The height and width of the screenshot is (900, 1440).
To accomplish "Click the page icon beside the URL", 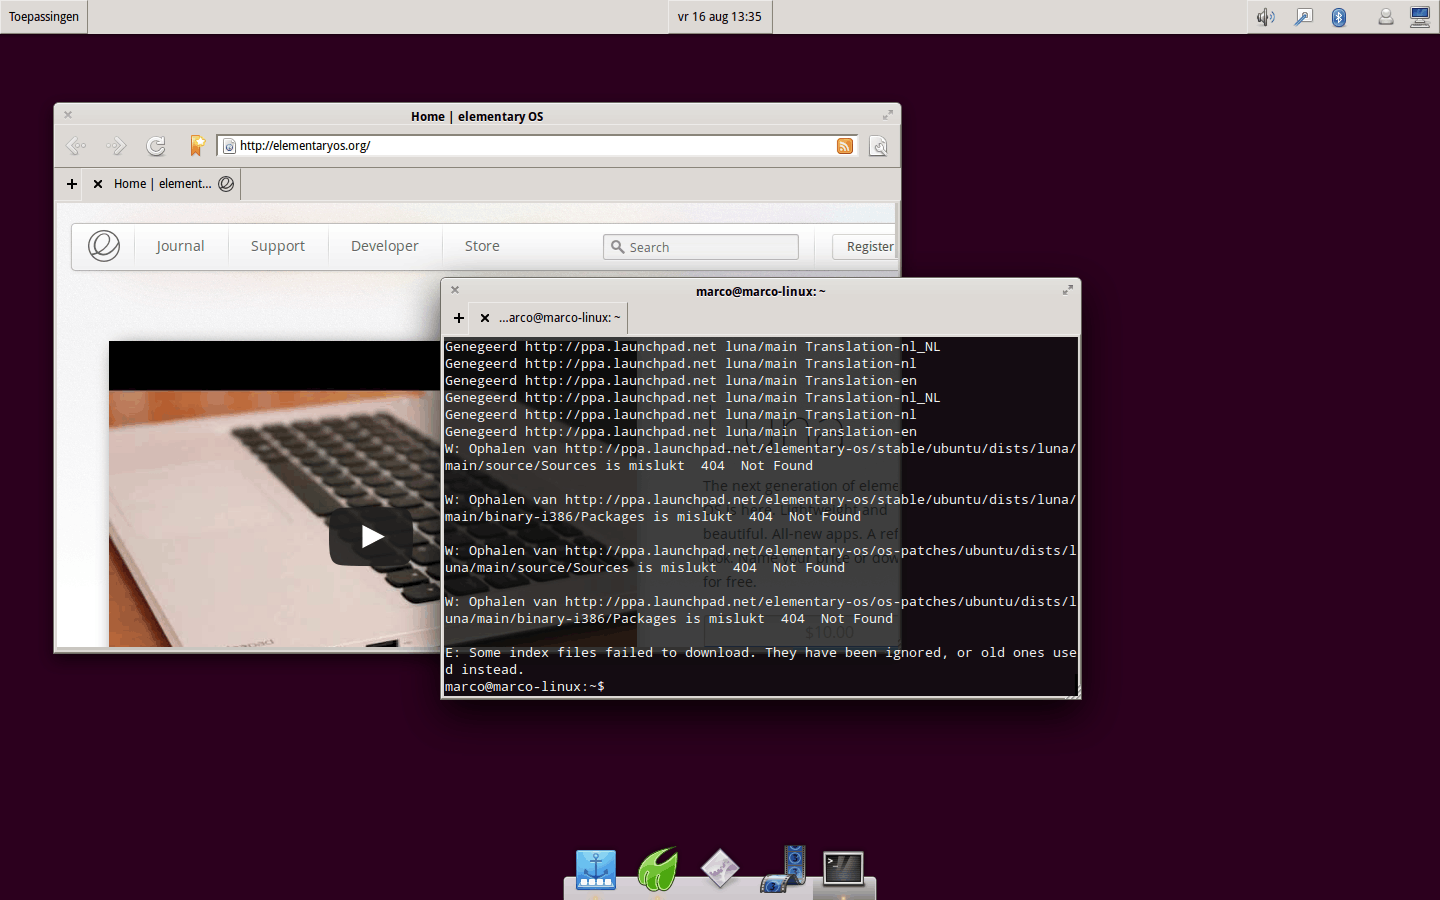I will tap(229, 146).
